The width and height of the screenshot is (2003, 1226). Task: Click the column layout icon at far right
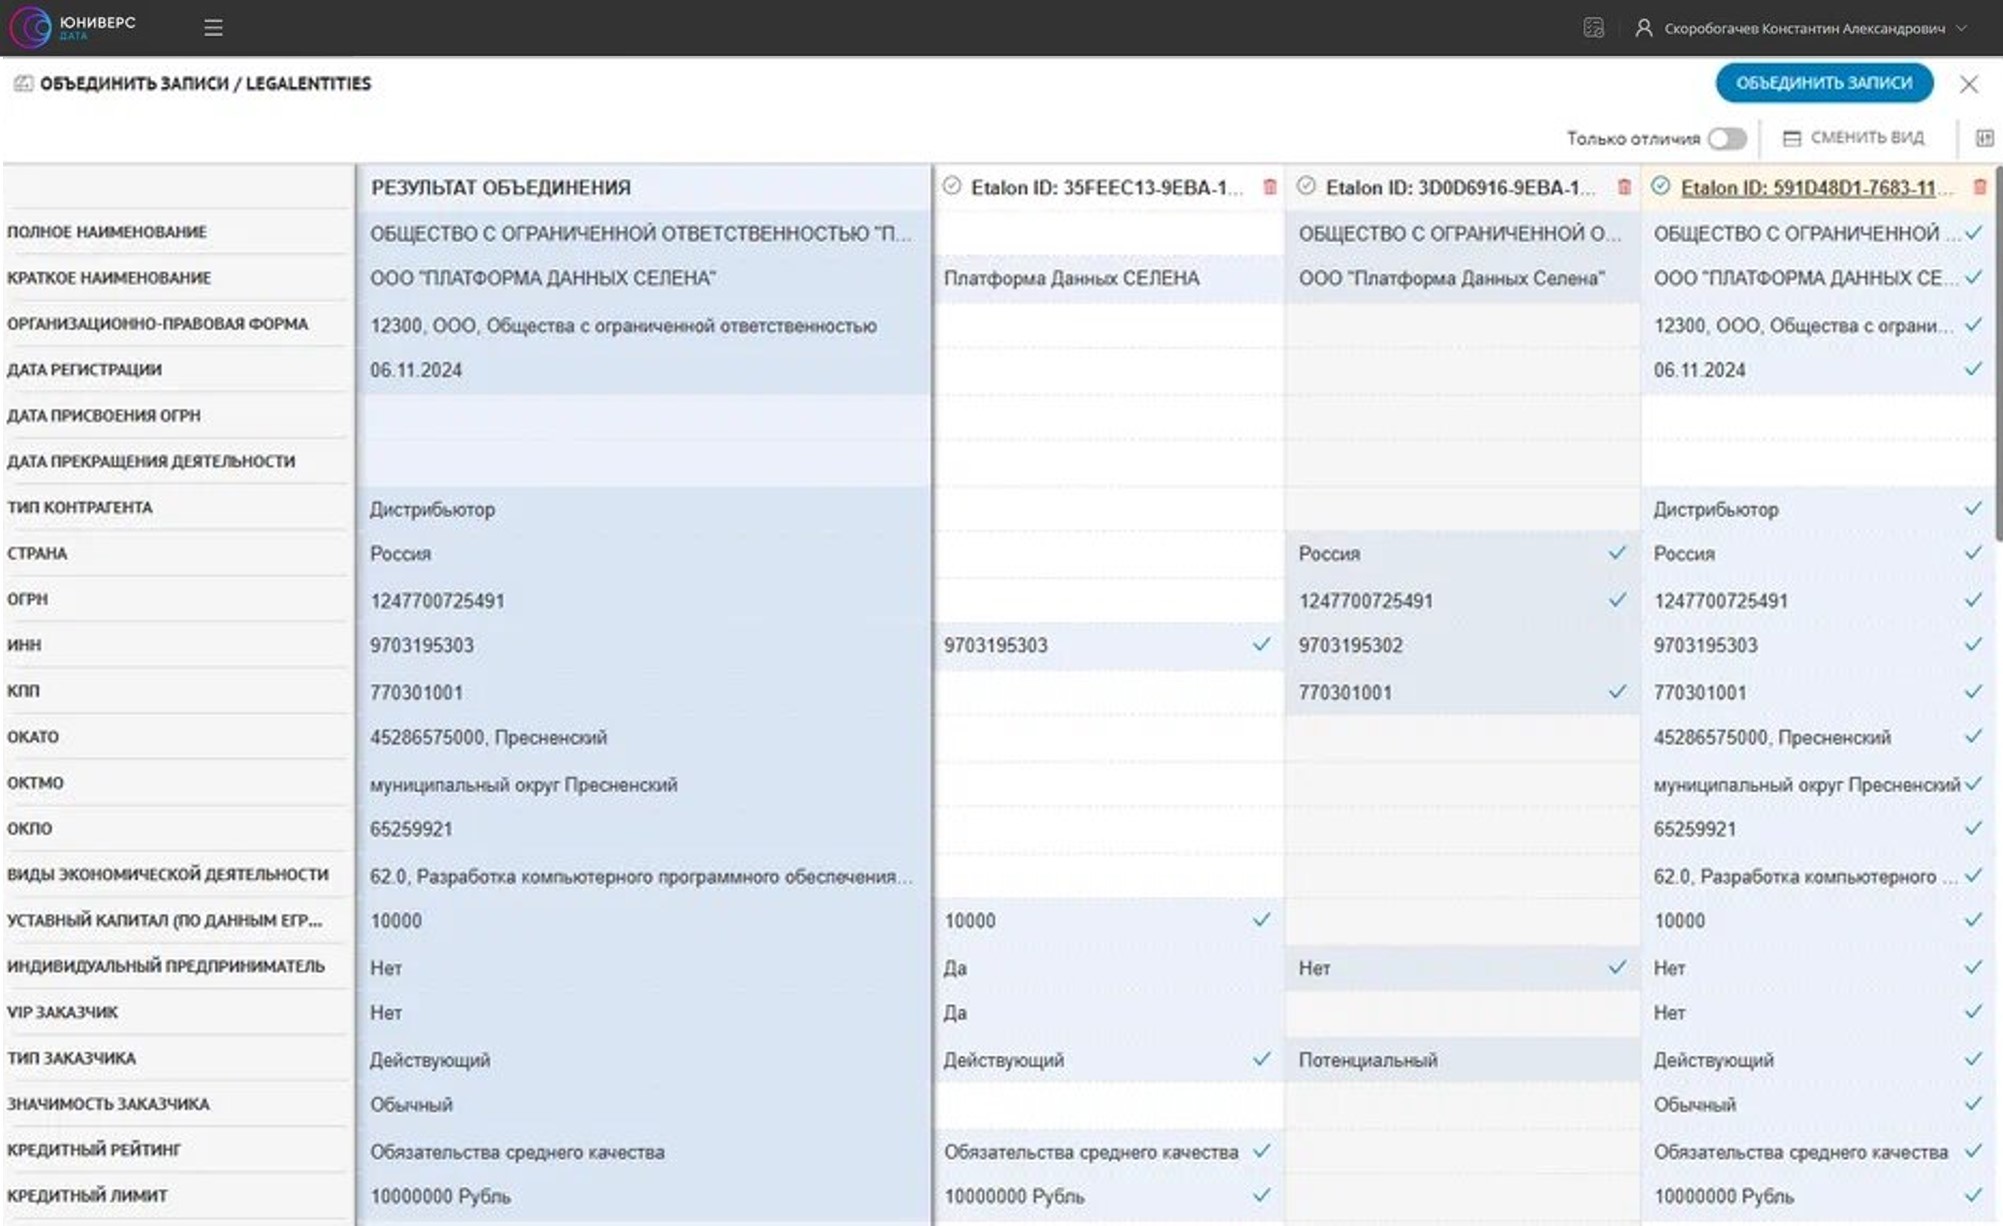coord(1984,138)
